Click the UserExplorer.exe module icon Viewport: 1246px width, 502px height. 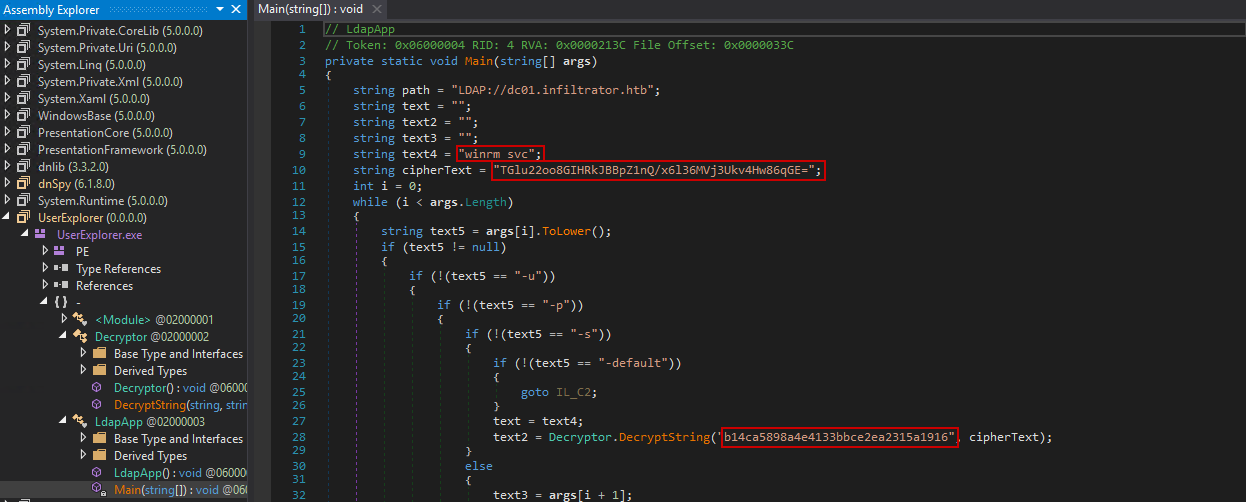click(x=41, y=234)
